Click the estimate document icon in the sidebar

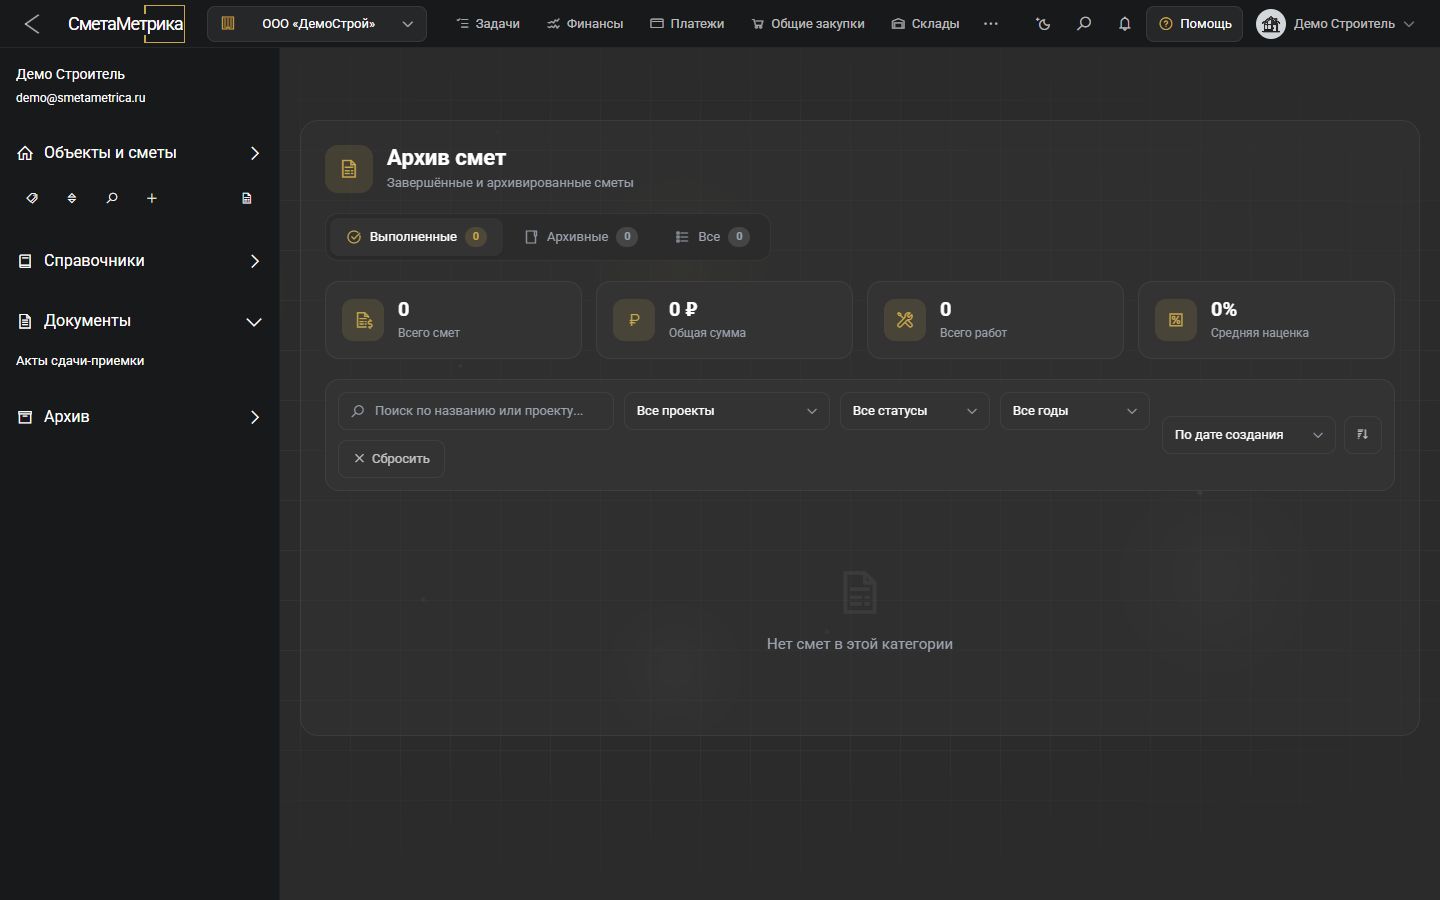[x=247, y=198]
